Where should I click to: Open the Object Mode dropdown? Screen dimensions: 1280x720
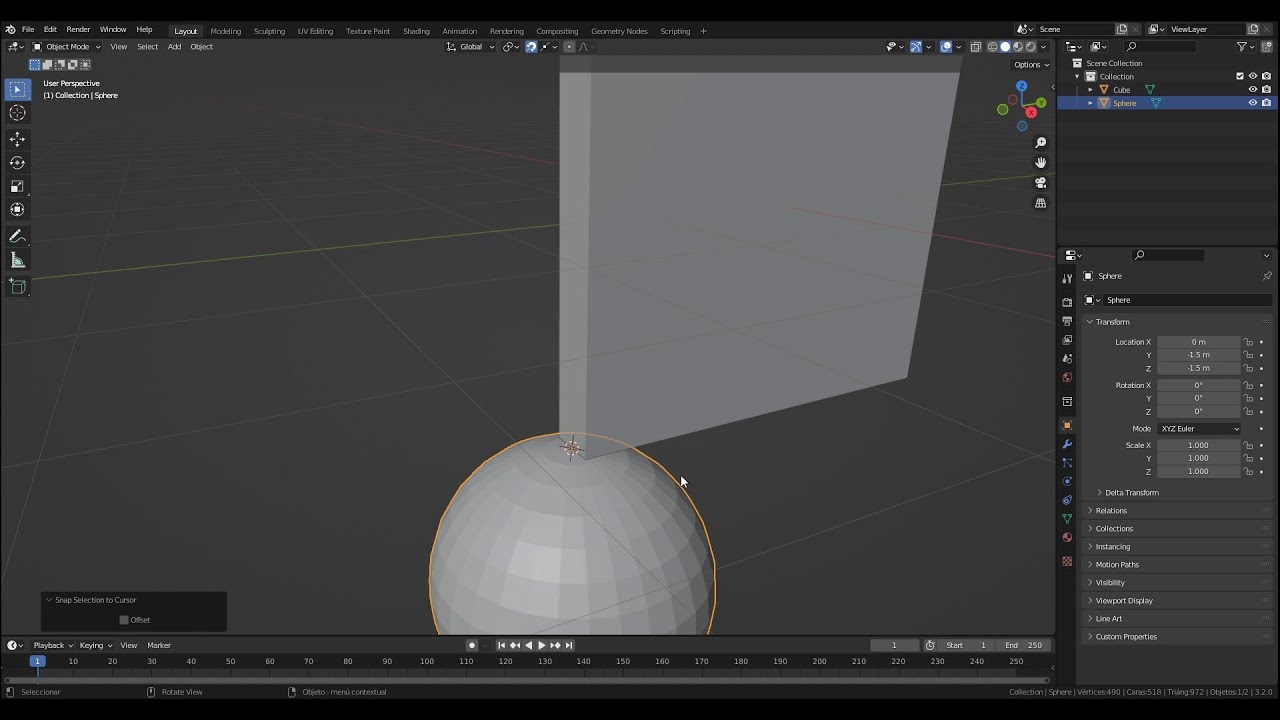point(66,47)
